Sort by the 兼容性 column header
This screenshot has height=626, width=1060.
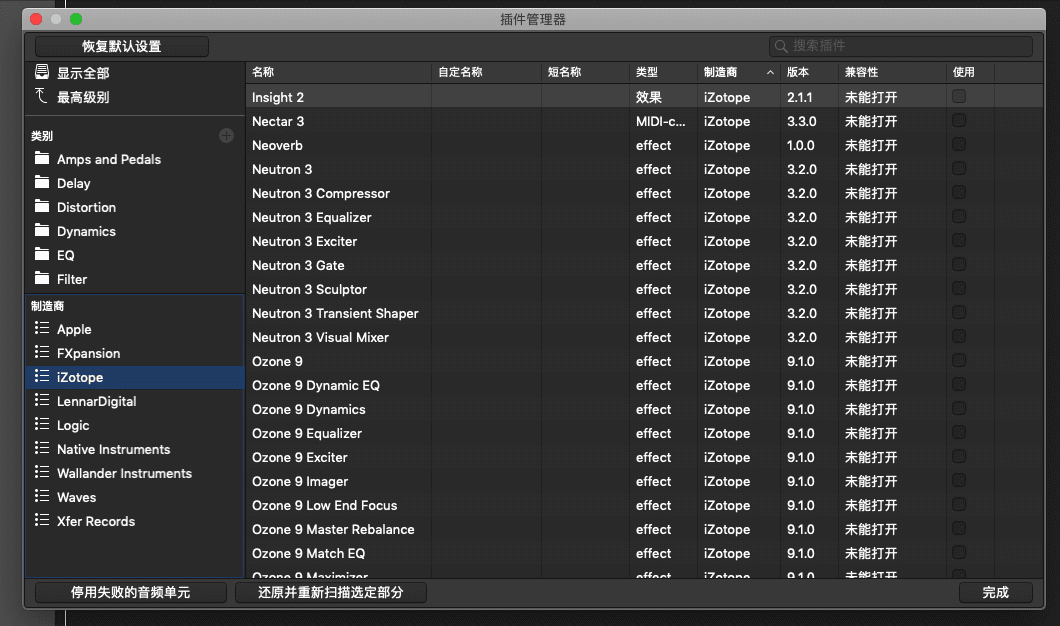(x=892, y=72)
